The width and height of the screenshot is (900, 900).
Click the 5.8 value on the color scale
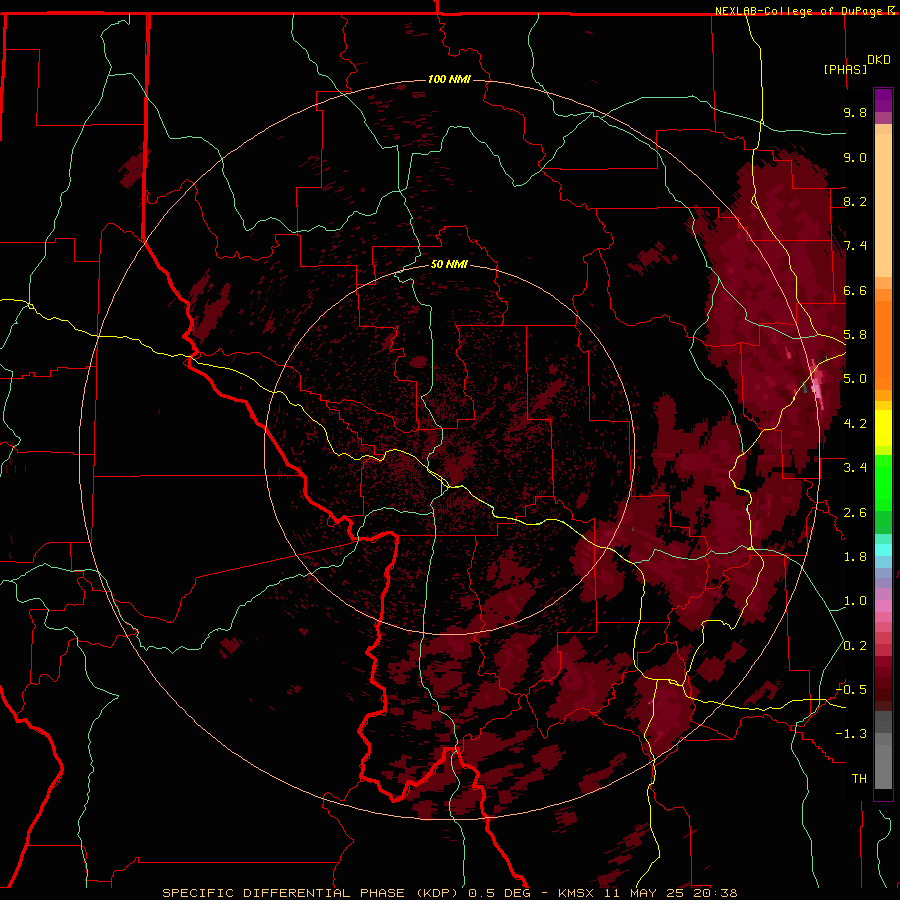[x=855, y=335]
